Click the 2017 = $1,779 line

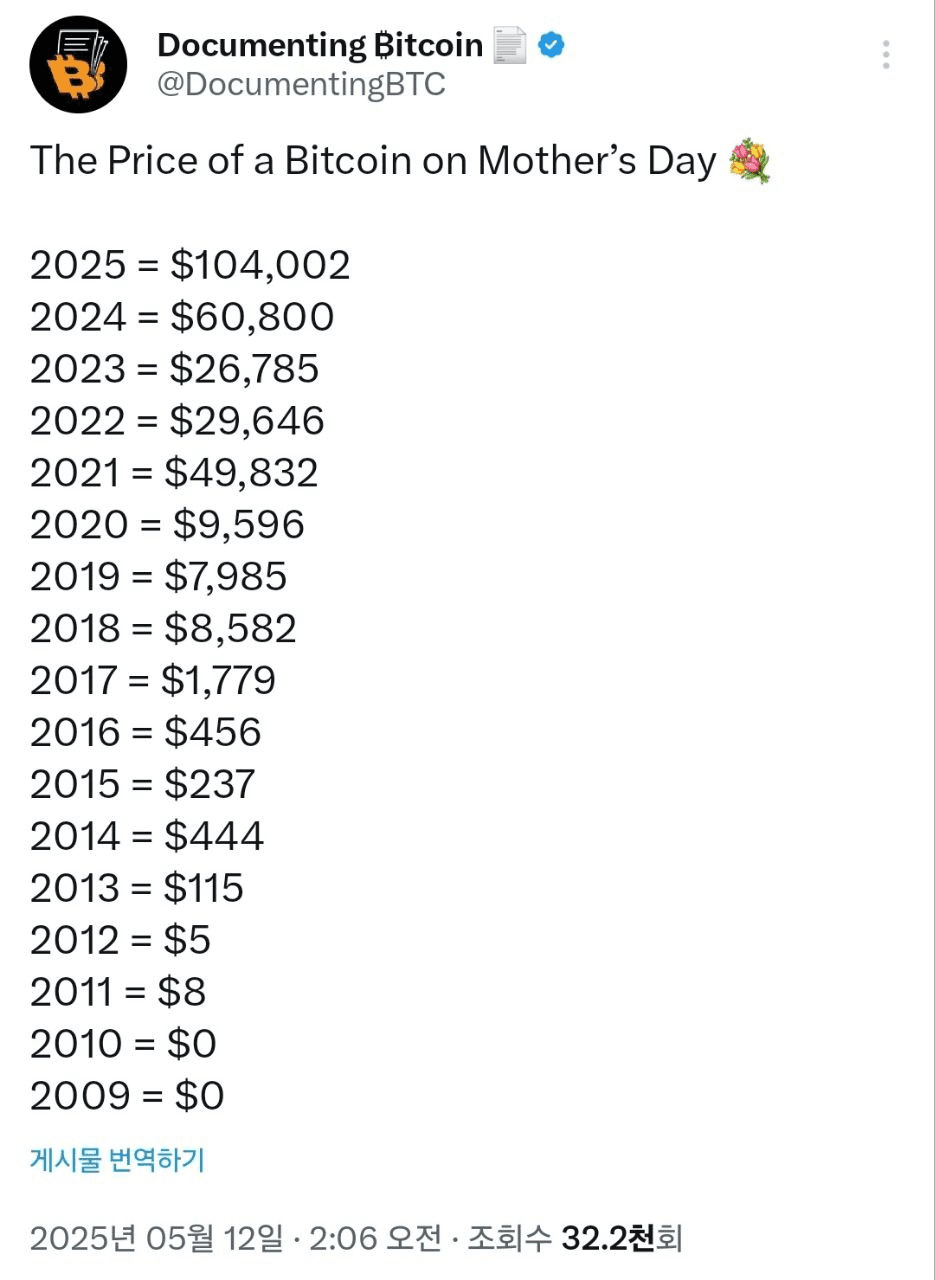click(x=153, y=680)
